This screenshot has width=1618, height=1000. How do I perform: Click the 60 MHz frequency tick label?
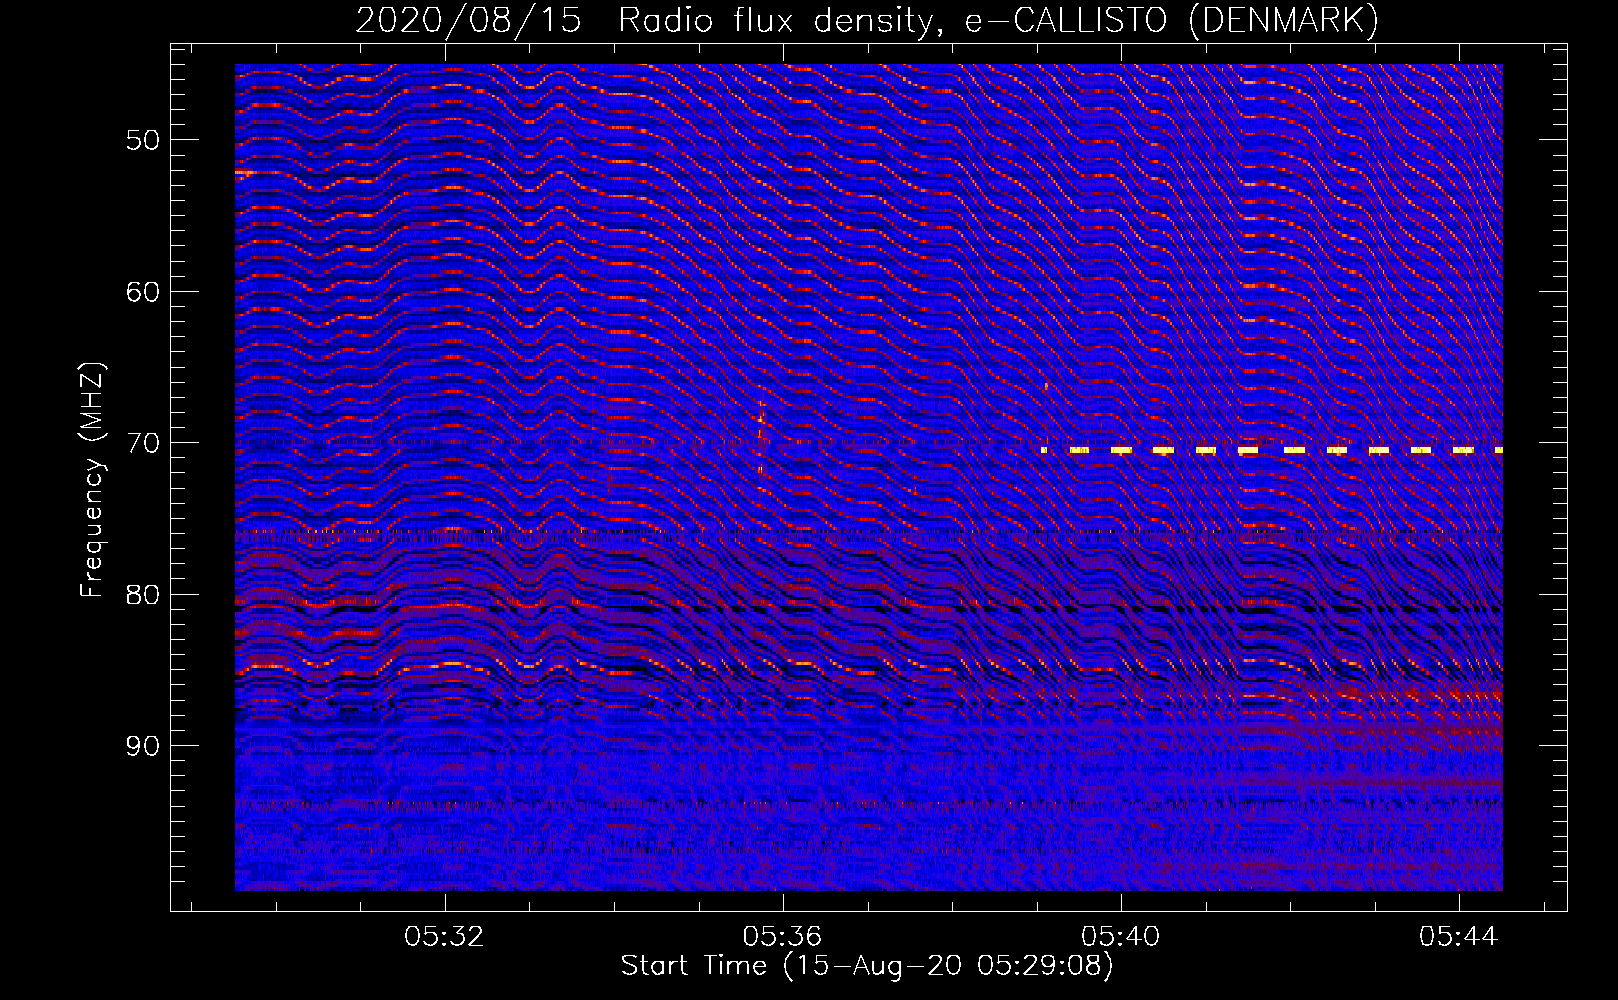(142, 292)
